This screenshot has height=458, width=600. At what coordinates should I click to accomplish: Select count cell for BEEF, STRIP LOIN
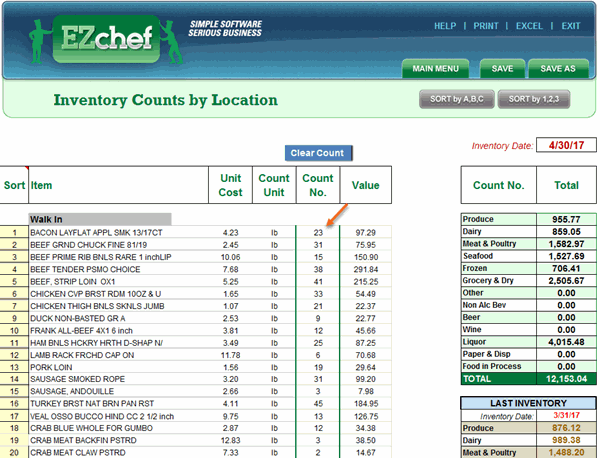click(x=318, y=282)
